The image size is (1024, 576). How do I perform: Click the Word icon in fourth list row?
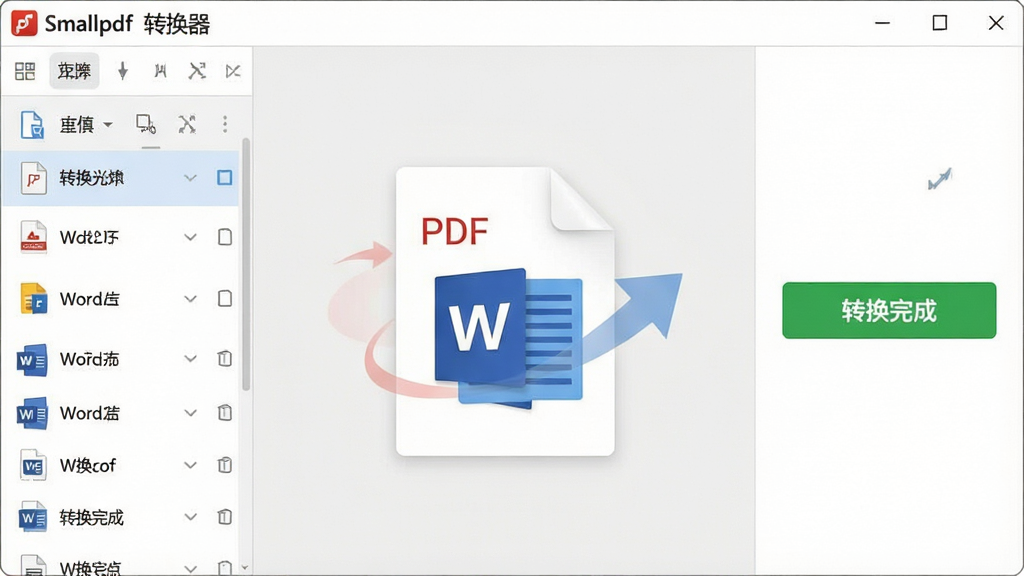click(32, 359)
